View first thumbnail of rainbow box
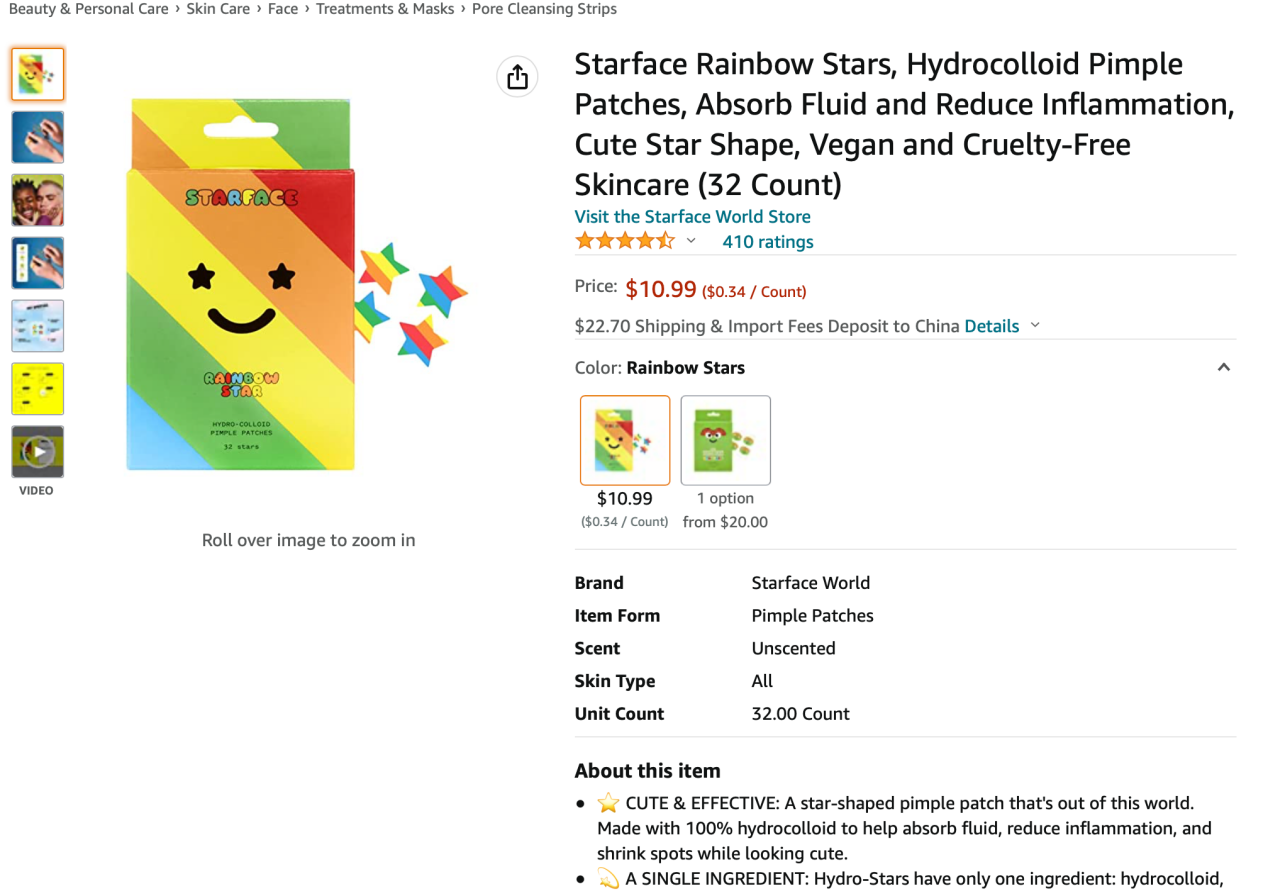The image size is (1268, 896). [38, 74]
